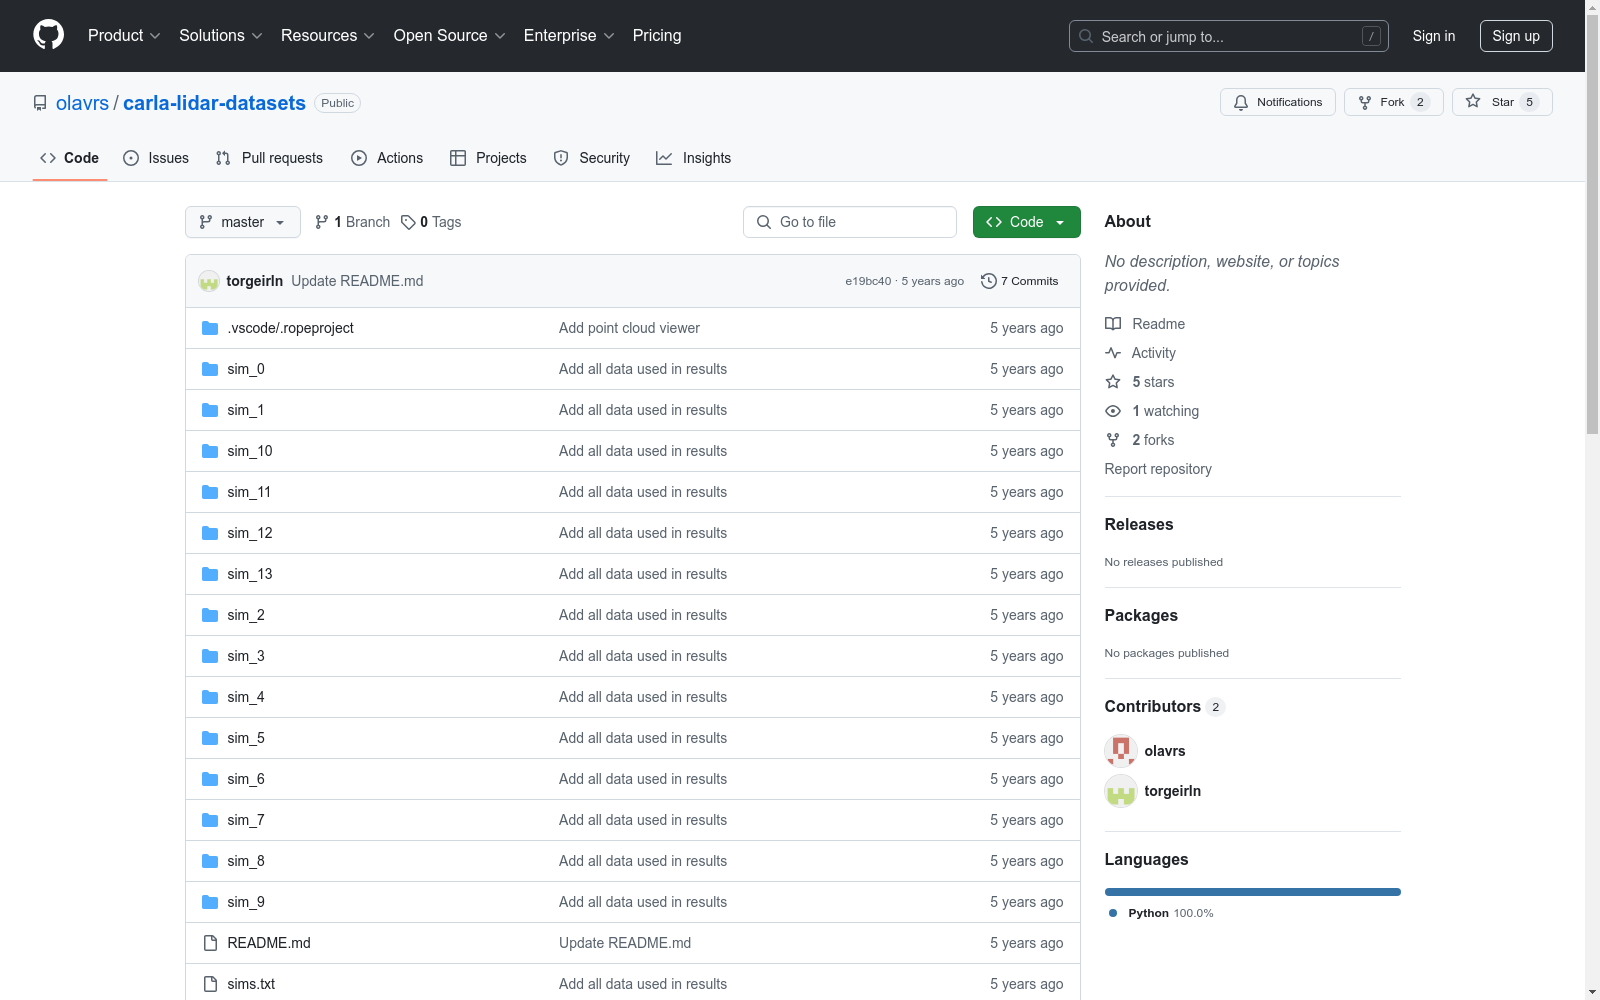Click the book icon next to Readme
The image size is (1600, 1000).
tap(1113, 324)
